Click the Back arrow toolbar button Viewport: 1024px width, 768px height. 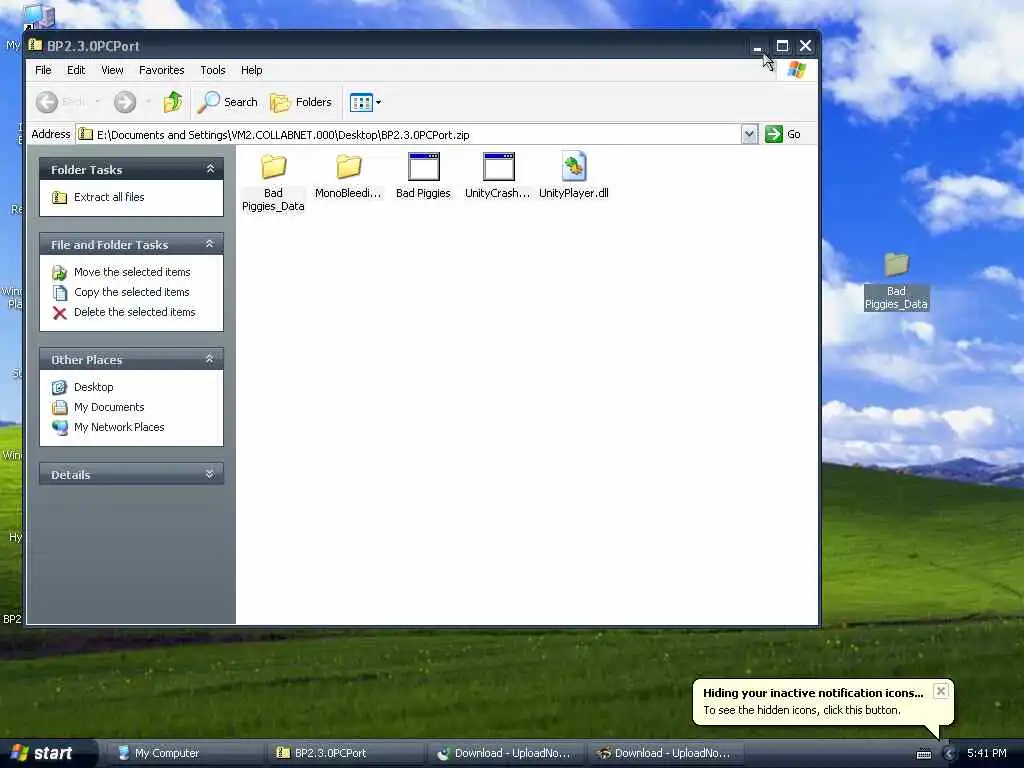[47, 102]
